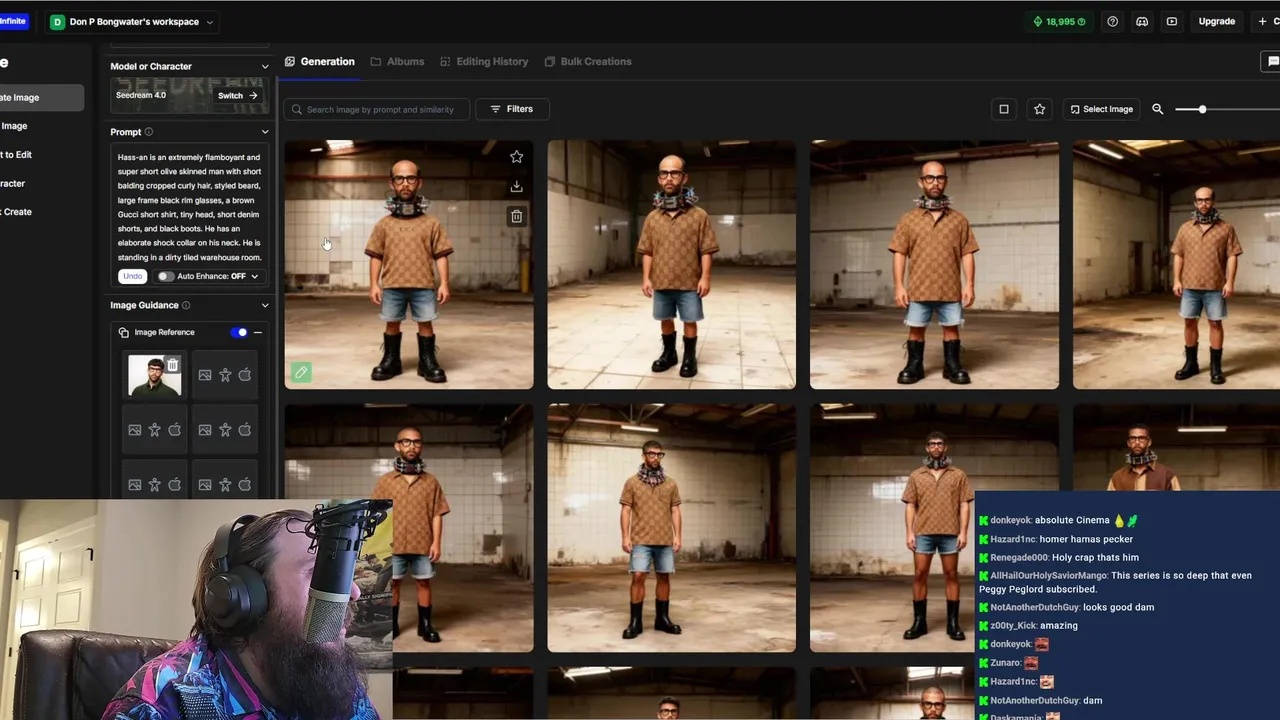Viewport: 1280px width, 720px height.
Task: Click chat message 'absolute Cinema'
Action: click(x=1073, y=520)
